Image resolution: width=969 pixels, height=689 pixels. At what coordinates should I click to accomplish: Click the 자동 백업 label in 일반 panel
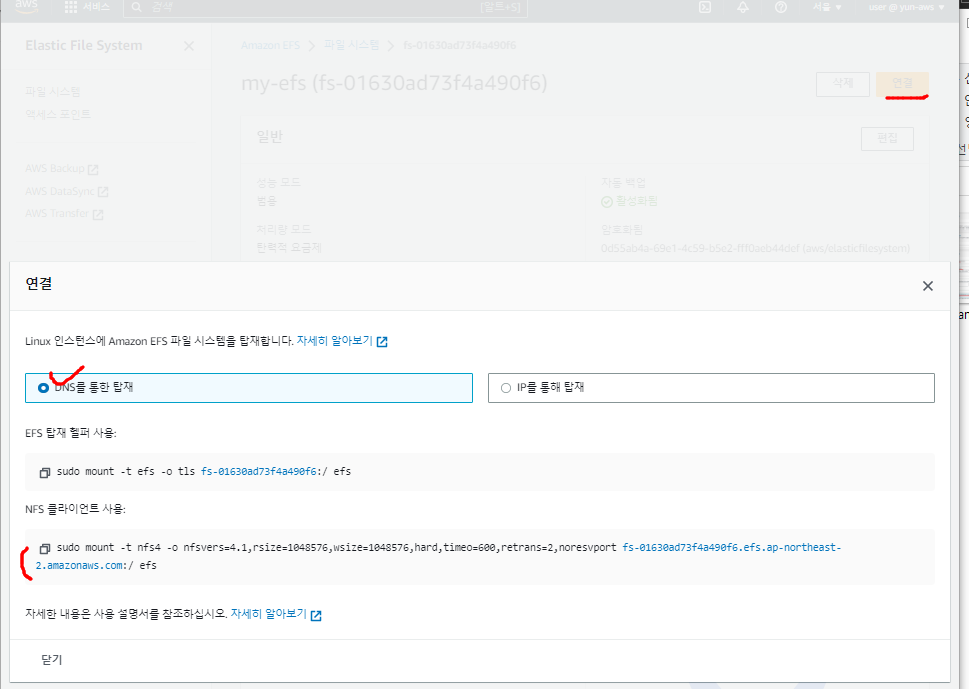pos(624,183)
